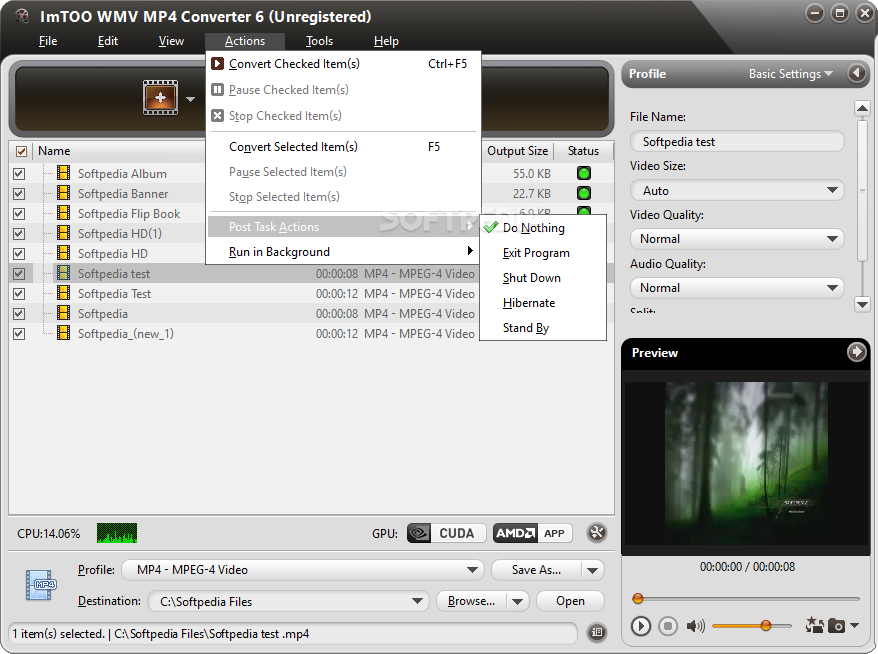
Task: Uncheck the Softpedia Banner checkbox
Action: point(18,194)
